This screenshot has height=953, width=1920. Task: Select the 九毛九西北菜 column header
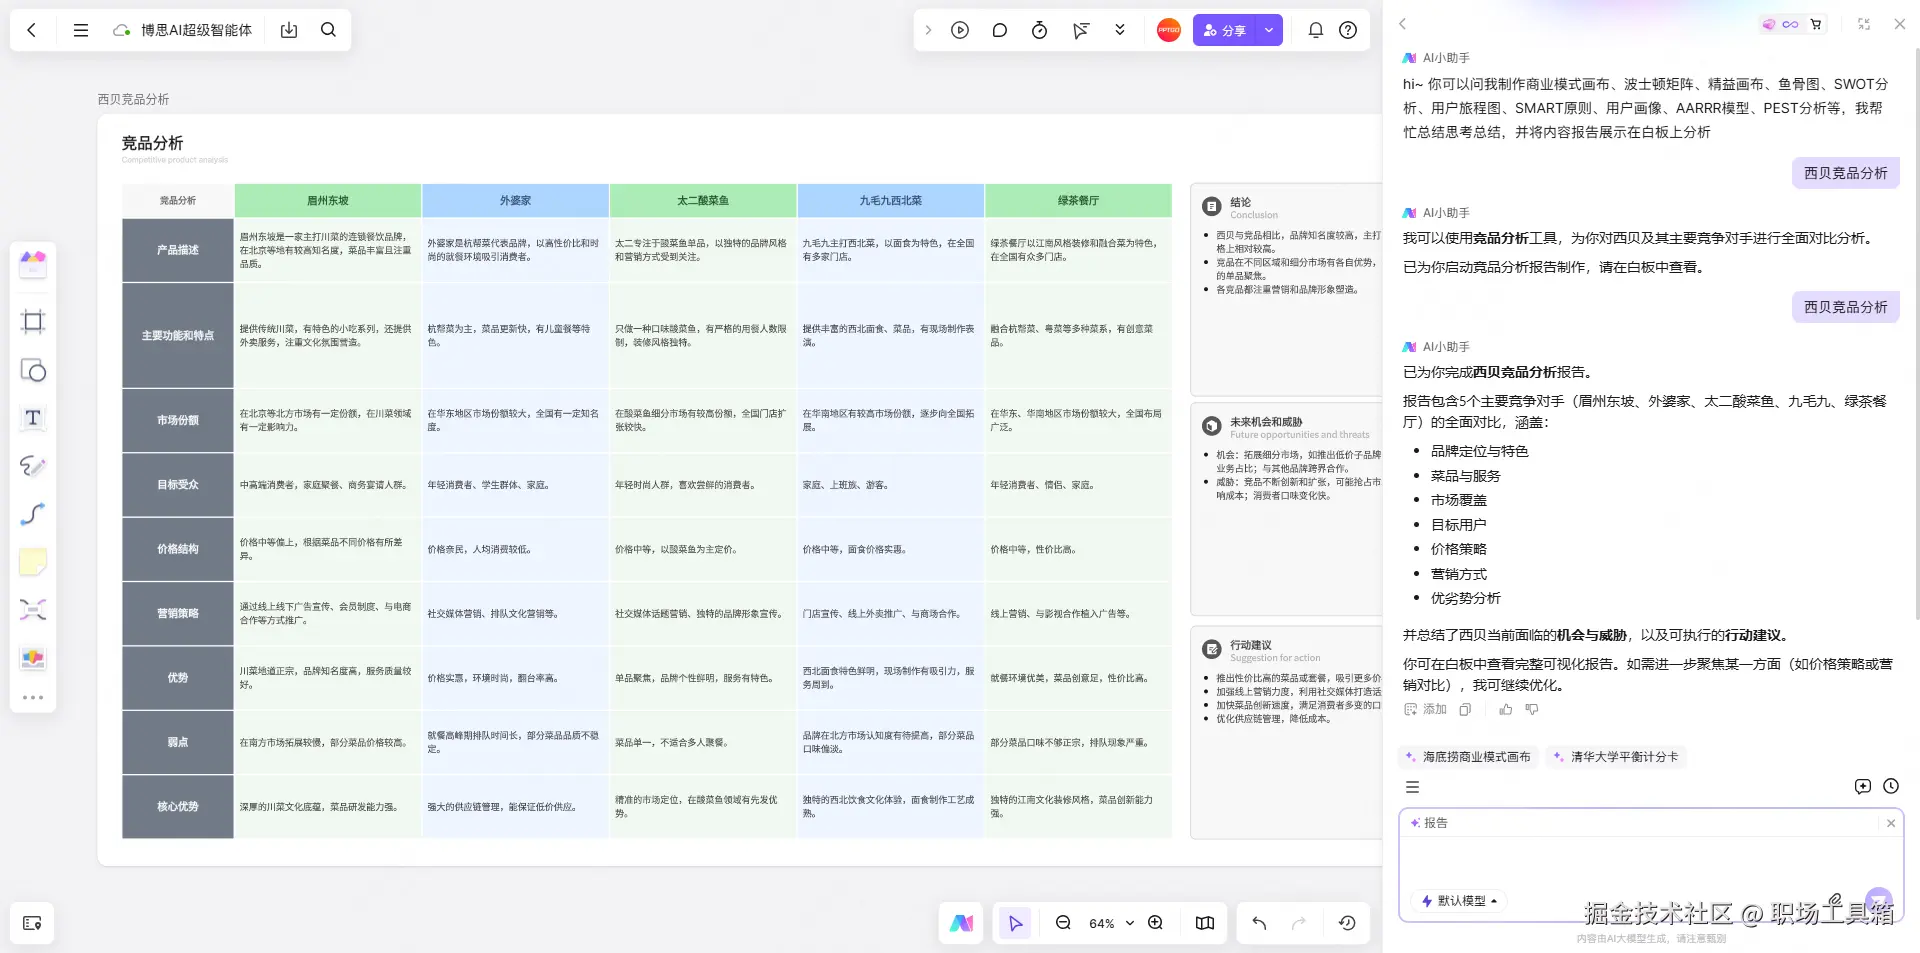[x=891, y=200]
